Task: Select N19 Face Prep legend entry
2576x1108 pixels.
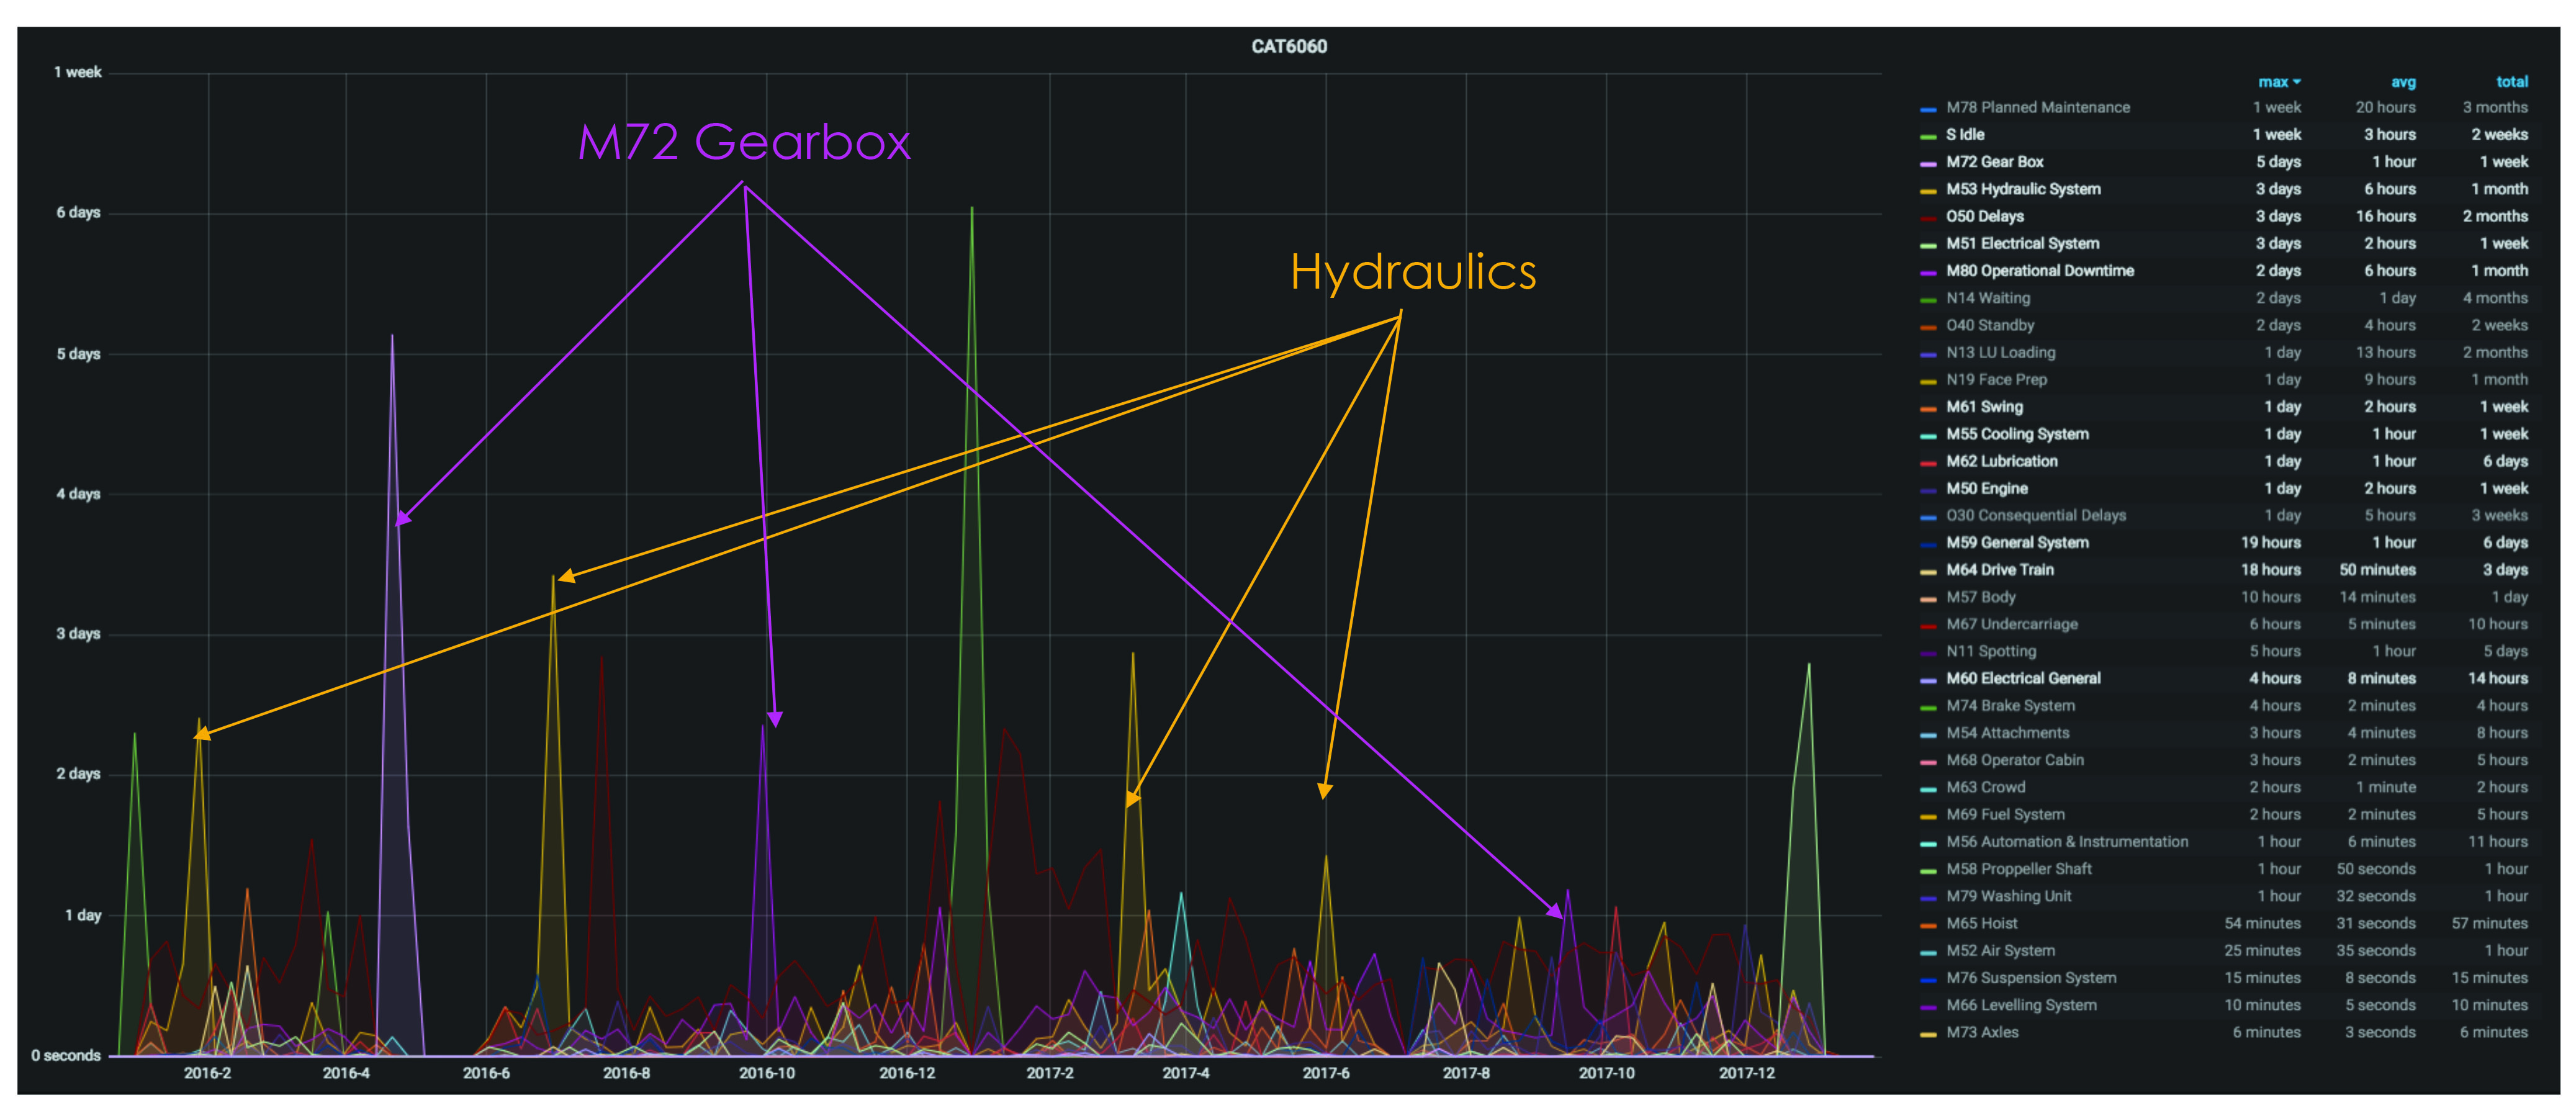Action: [1996, 380]
